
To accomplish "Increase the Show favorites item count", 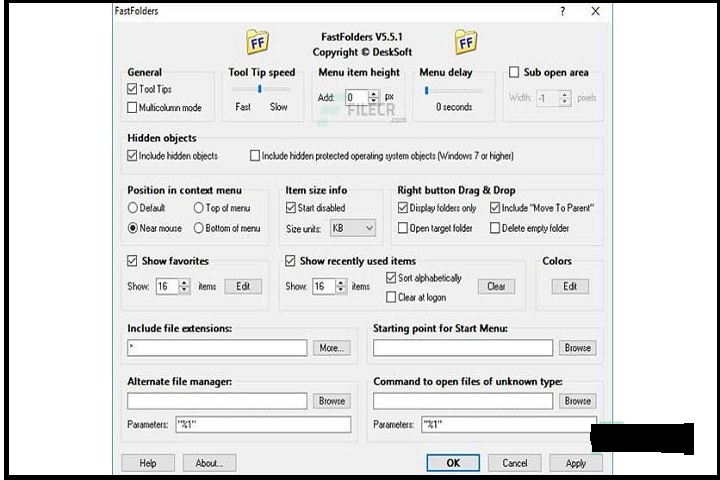I will coord(183,282).
